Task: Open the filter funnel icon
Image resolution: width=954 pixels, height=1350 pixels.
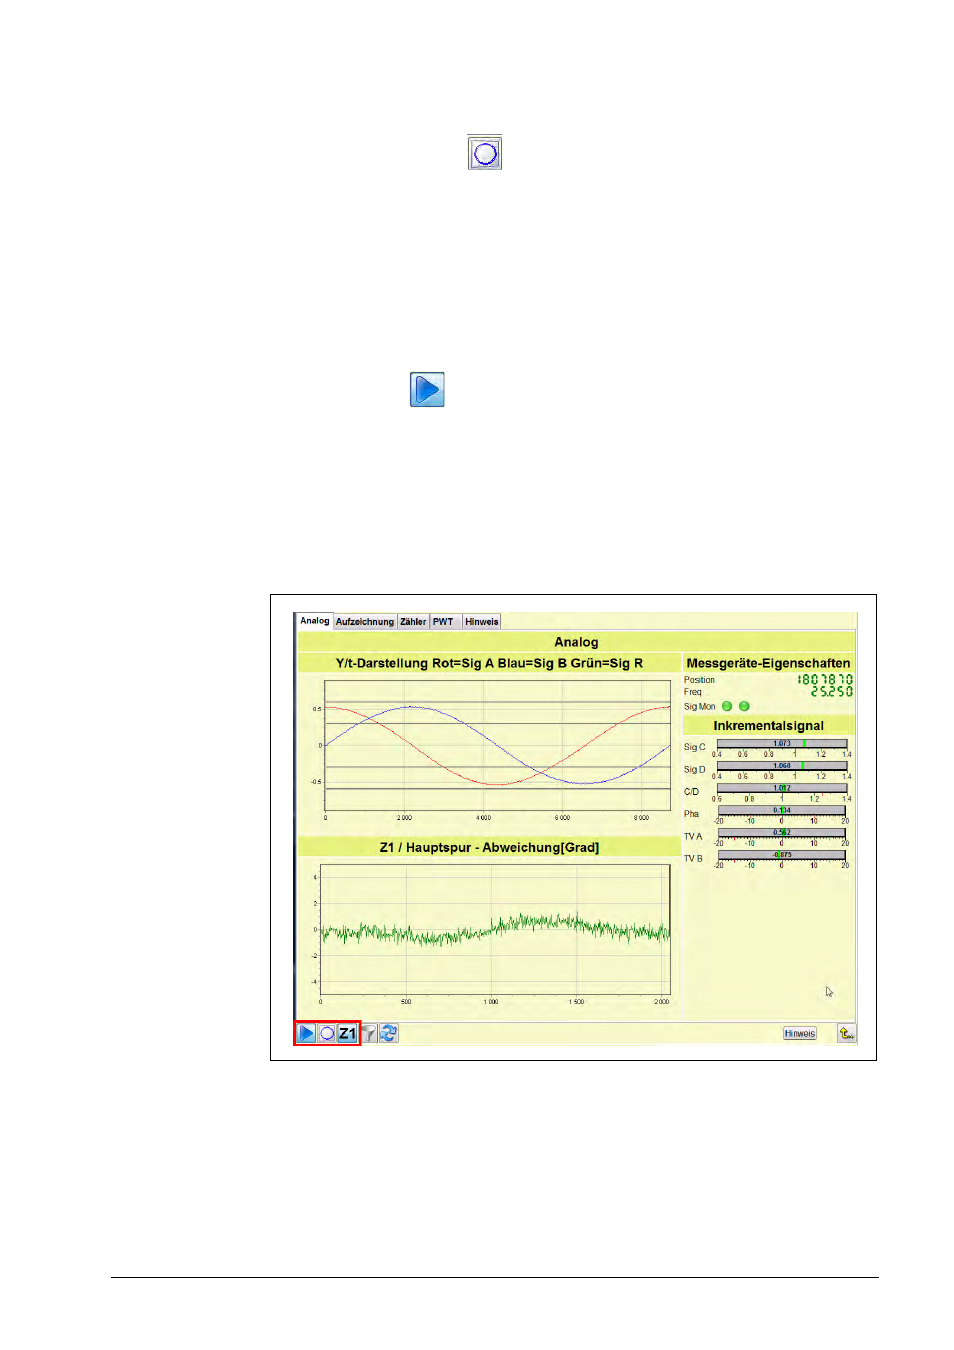Action: (369, 1033)
